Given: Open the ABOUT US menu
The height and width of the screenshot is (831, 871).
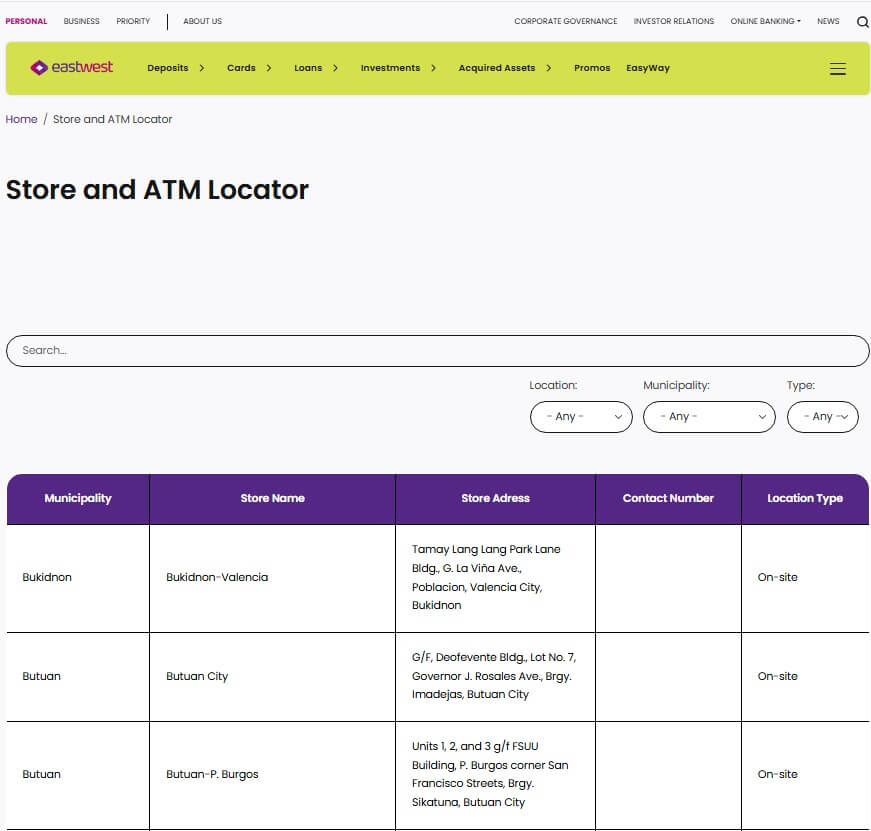Looking at the screenshot, I should click(x=202, y=21).
